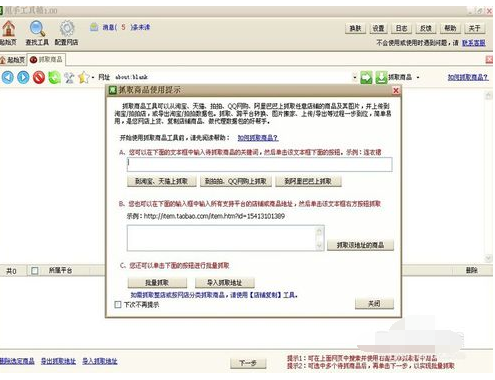Click the up arrow of the main page scrollbar
This screenshot has width=495, height=380.
[488, 96]
